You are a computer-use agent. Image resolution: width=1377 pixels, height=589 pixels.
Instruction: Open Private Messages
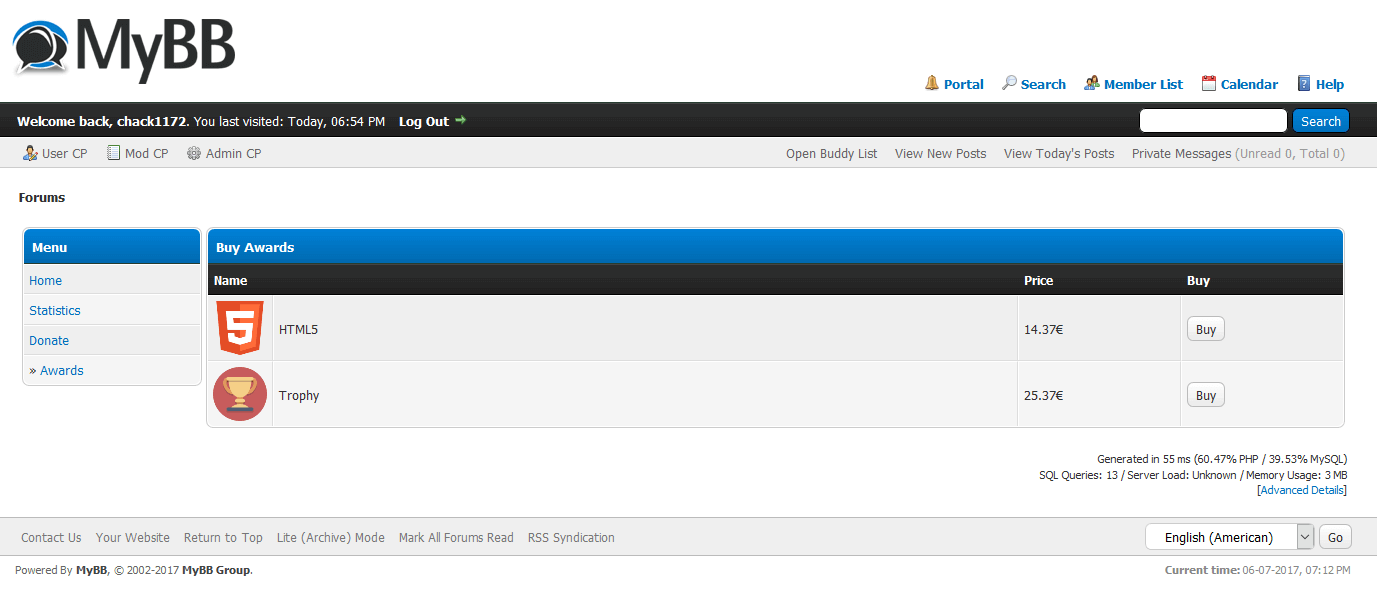pyautogui.click(x=1181, y=153)
